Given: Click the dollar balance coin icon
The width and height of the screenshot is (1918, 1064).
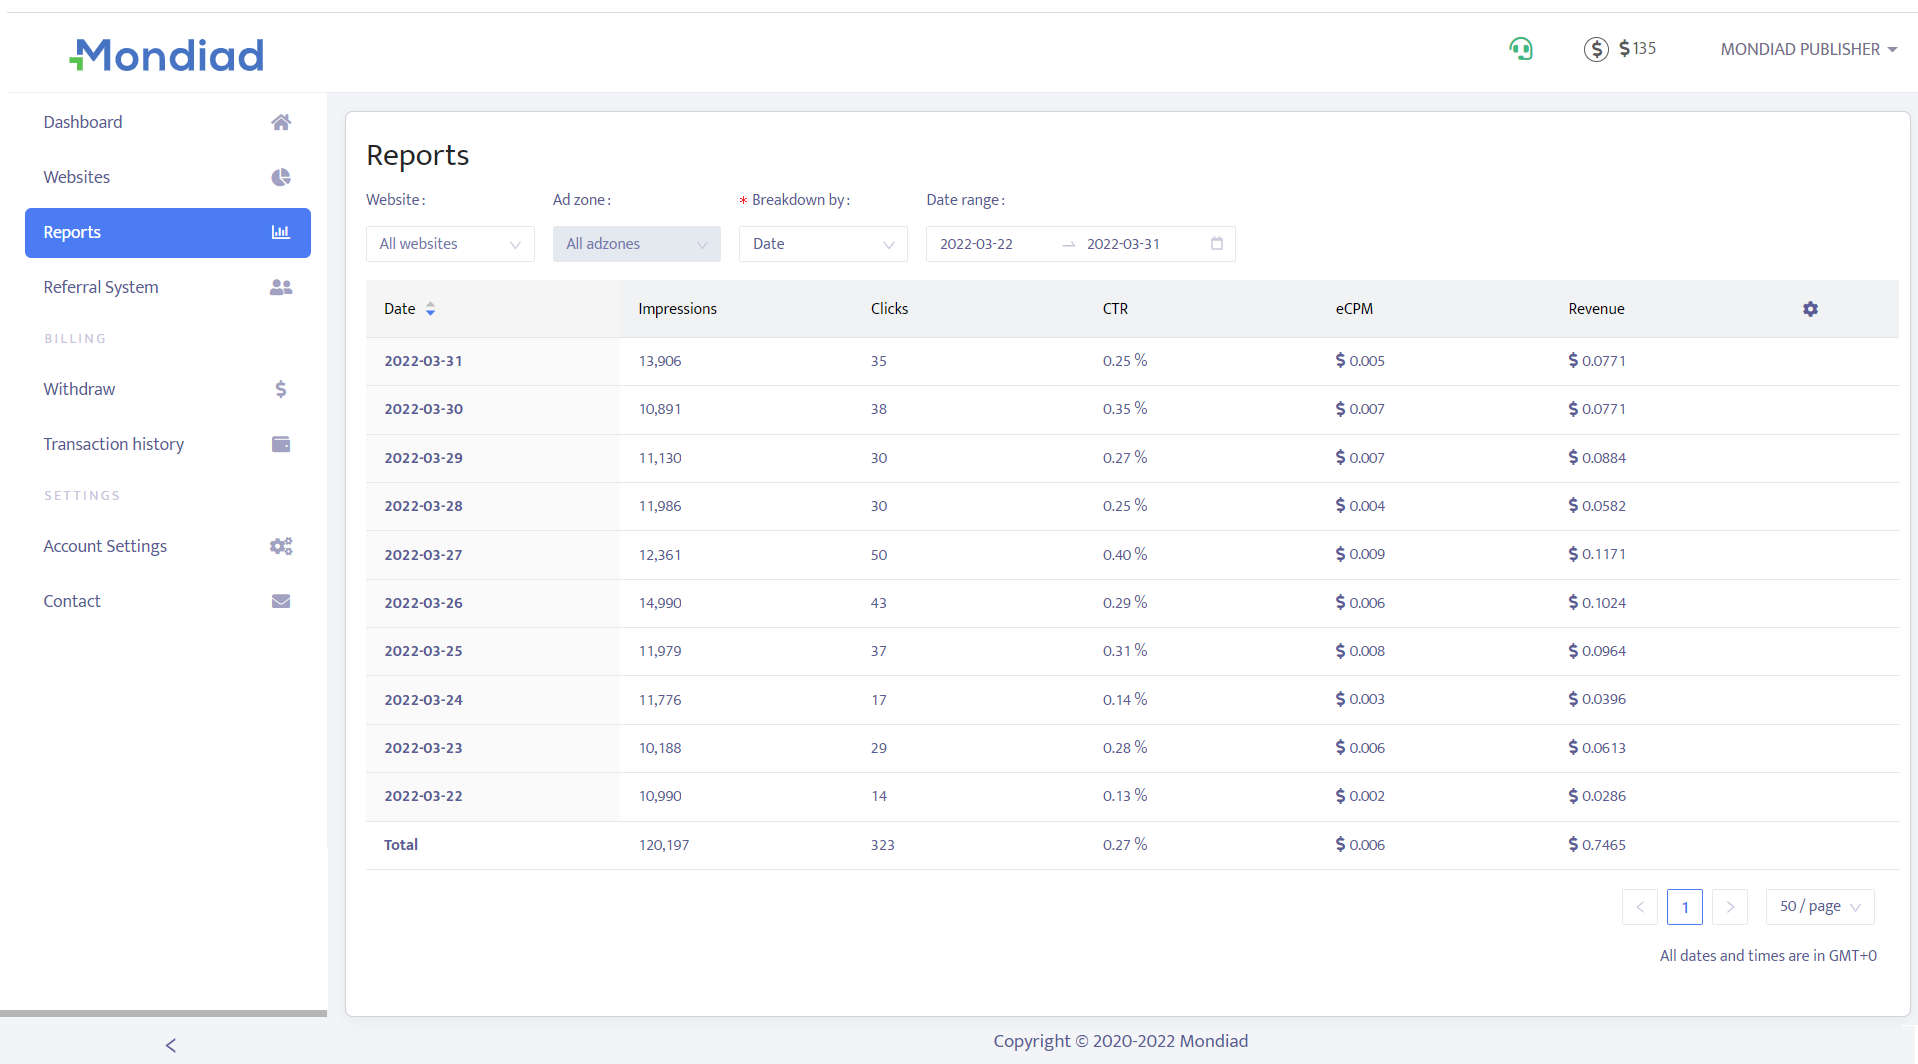Looking at the screenshot, I should click(x=1596, y=49).
